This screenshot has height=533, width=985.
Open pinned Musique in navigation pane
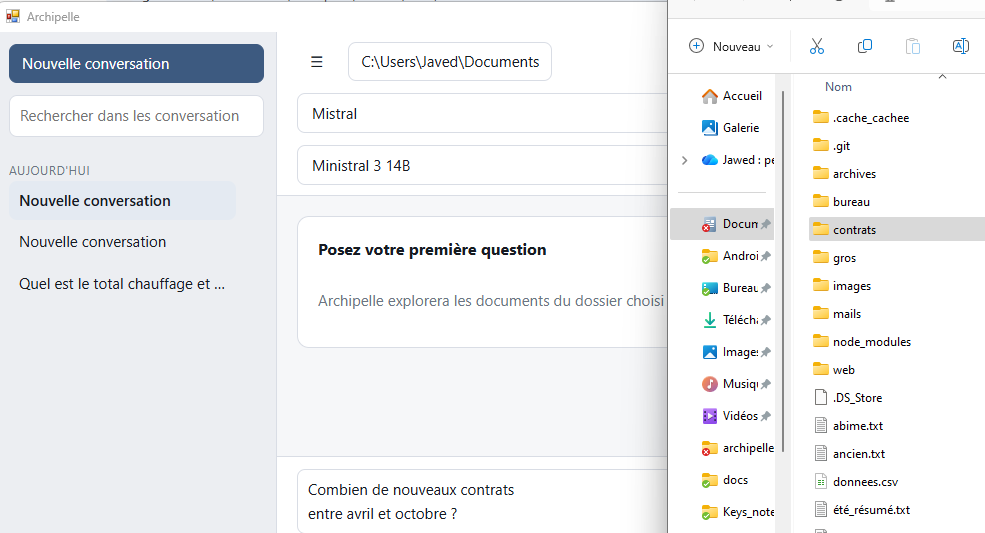[x=736, y=384]
